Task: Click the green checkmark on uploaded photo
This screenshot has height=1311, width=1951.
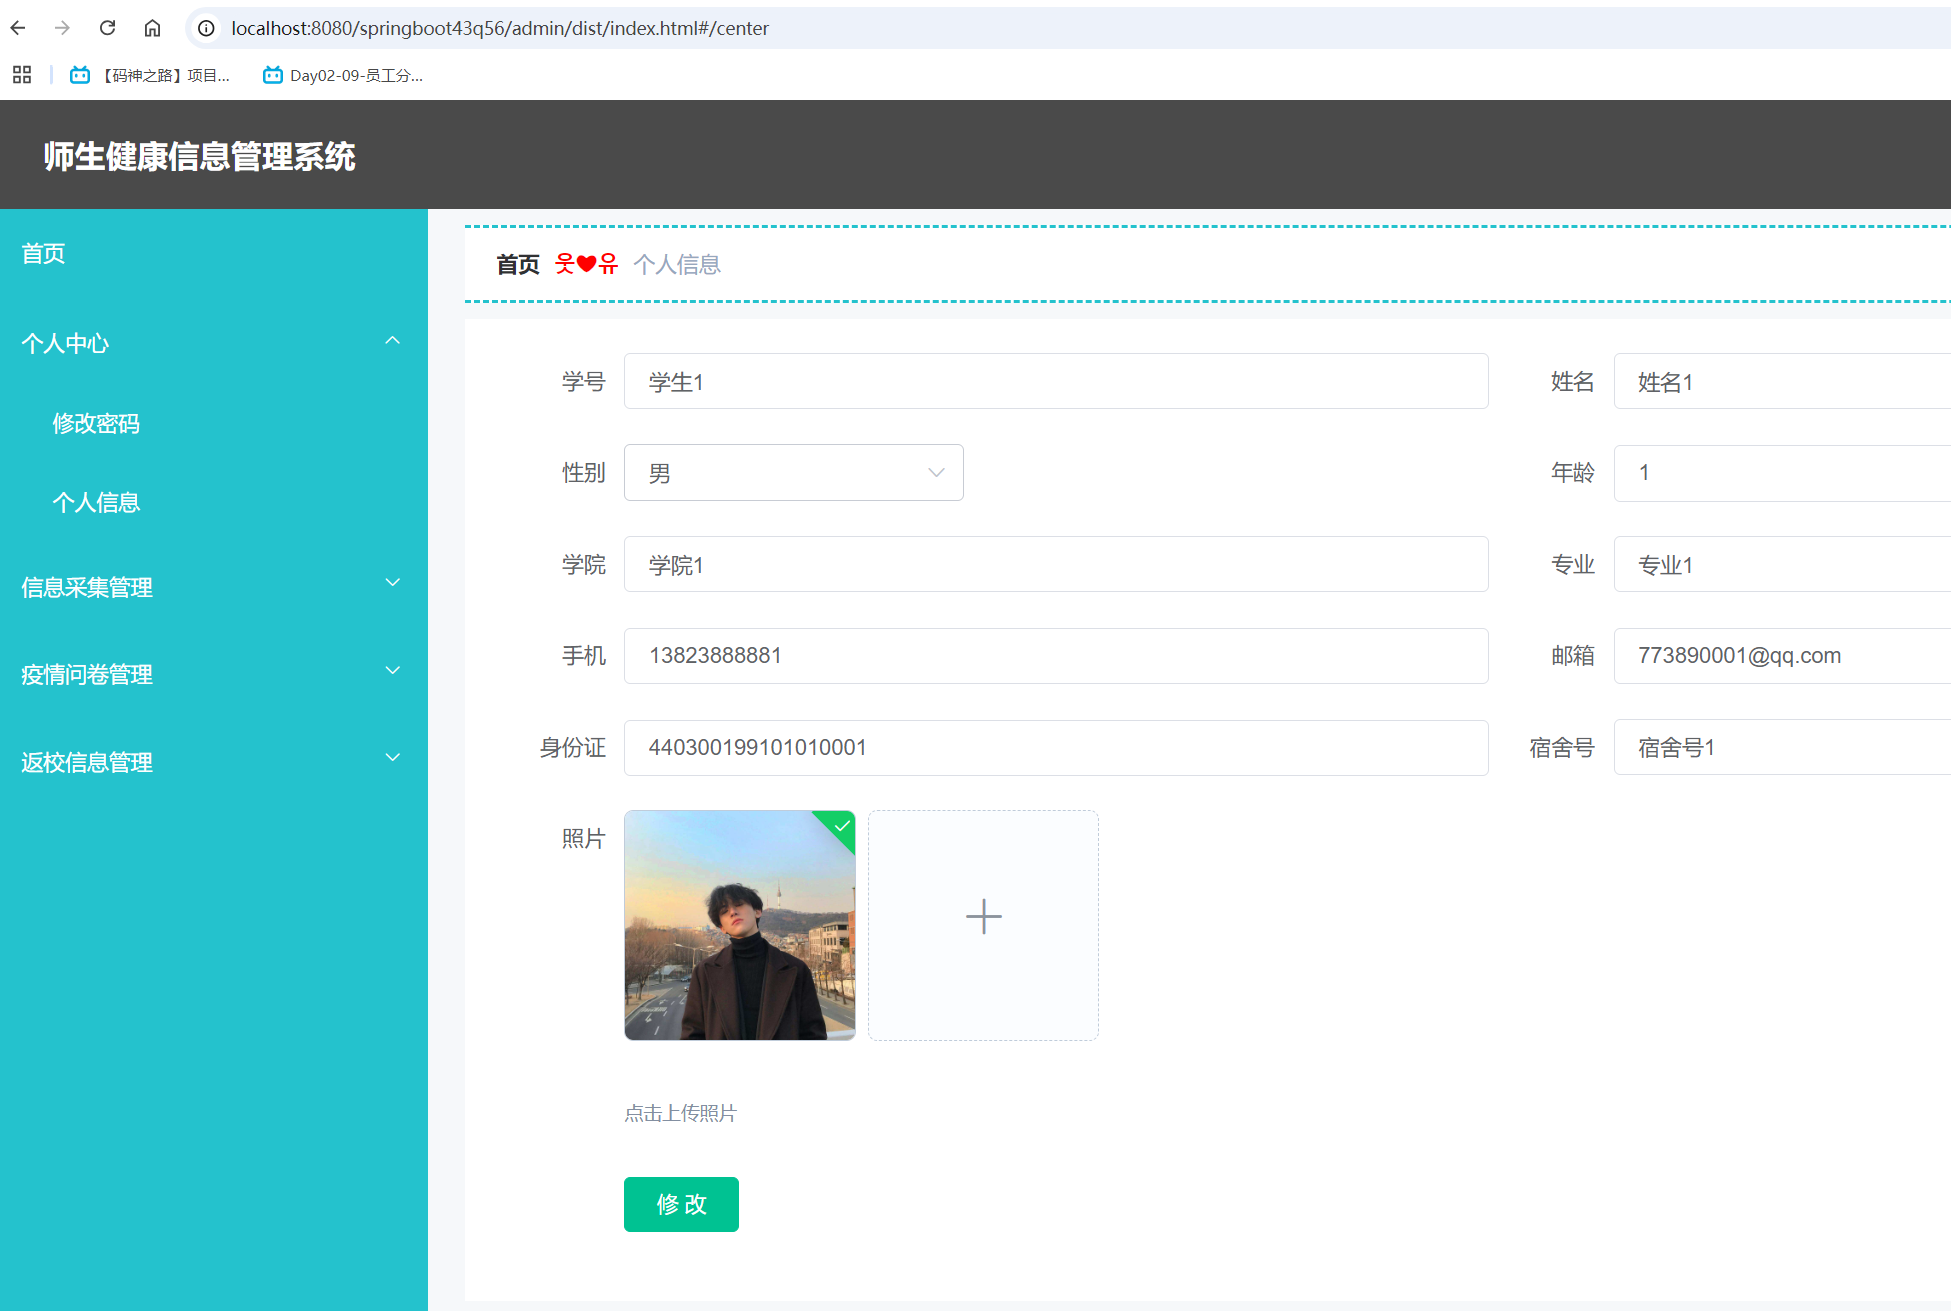Action: point(841,827)
